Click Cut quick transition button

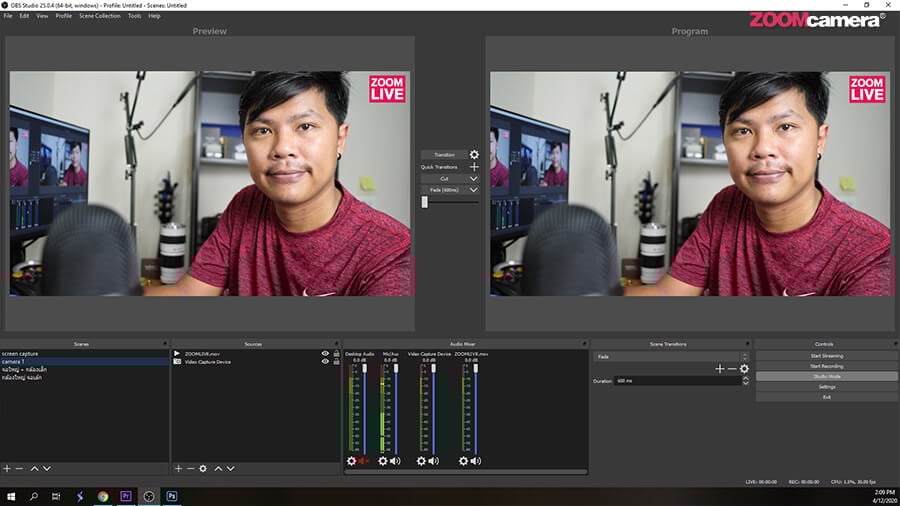pyautogui.click(x=444, y=178)
